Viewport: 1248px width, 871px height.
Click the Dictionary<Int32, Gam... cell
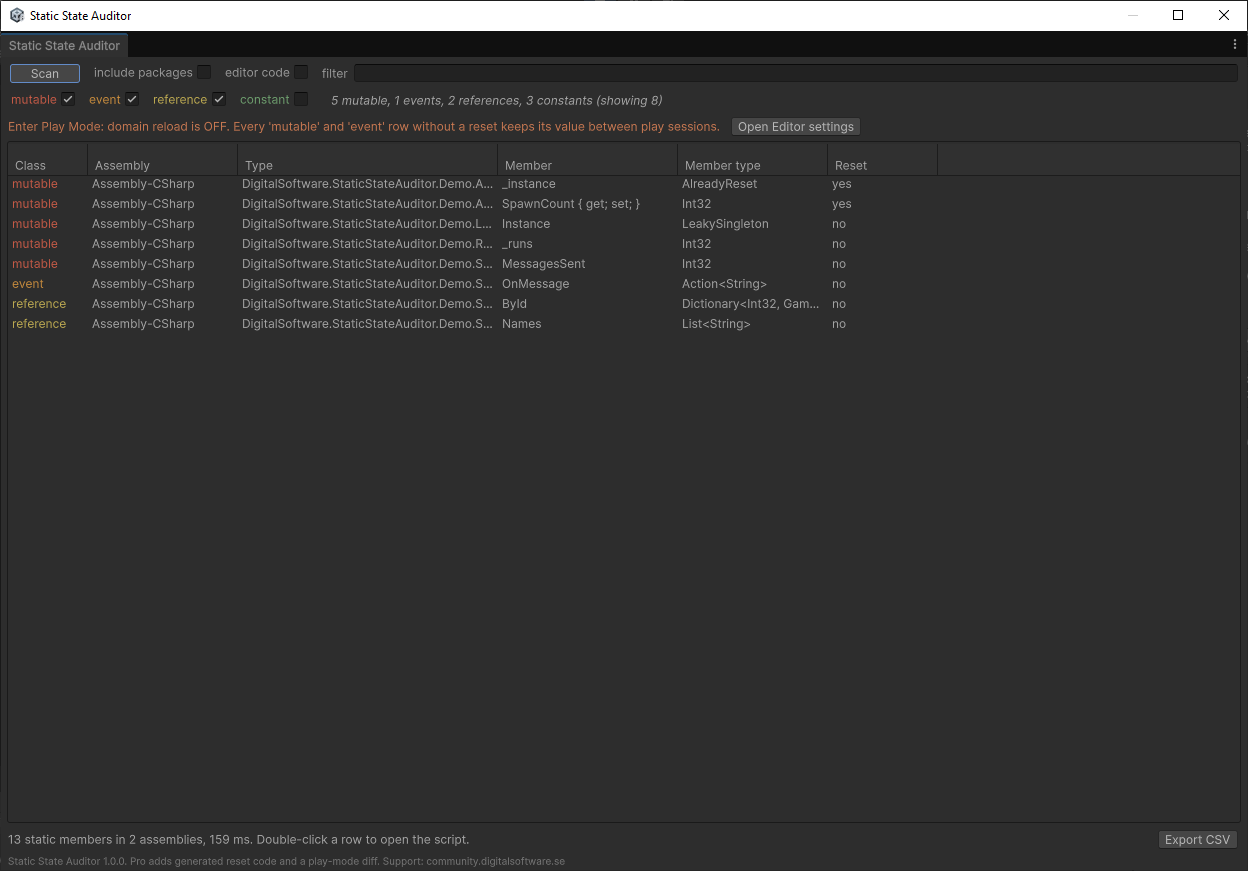pyautogui.click(x=750, y=304)
